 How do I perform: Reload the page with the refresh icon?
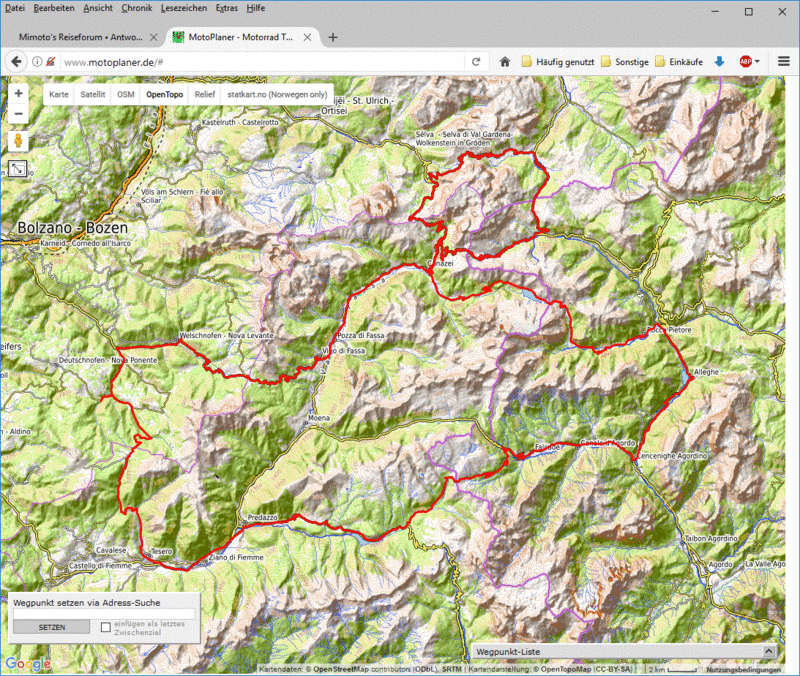[477, 60]
